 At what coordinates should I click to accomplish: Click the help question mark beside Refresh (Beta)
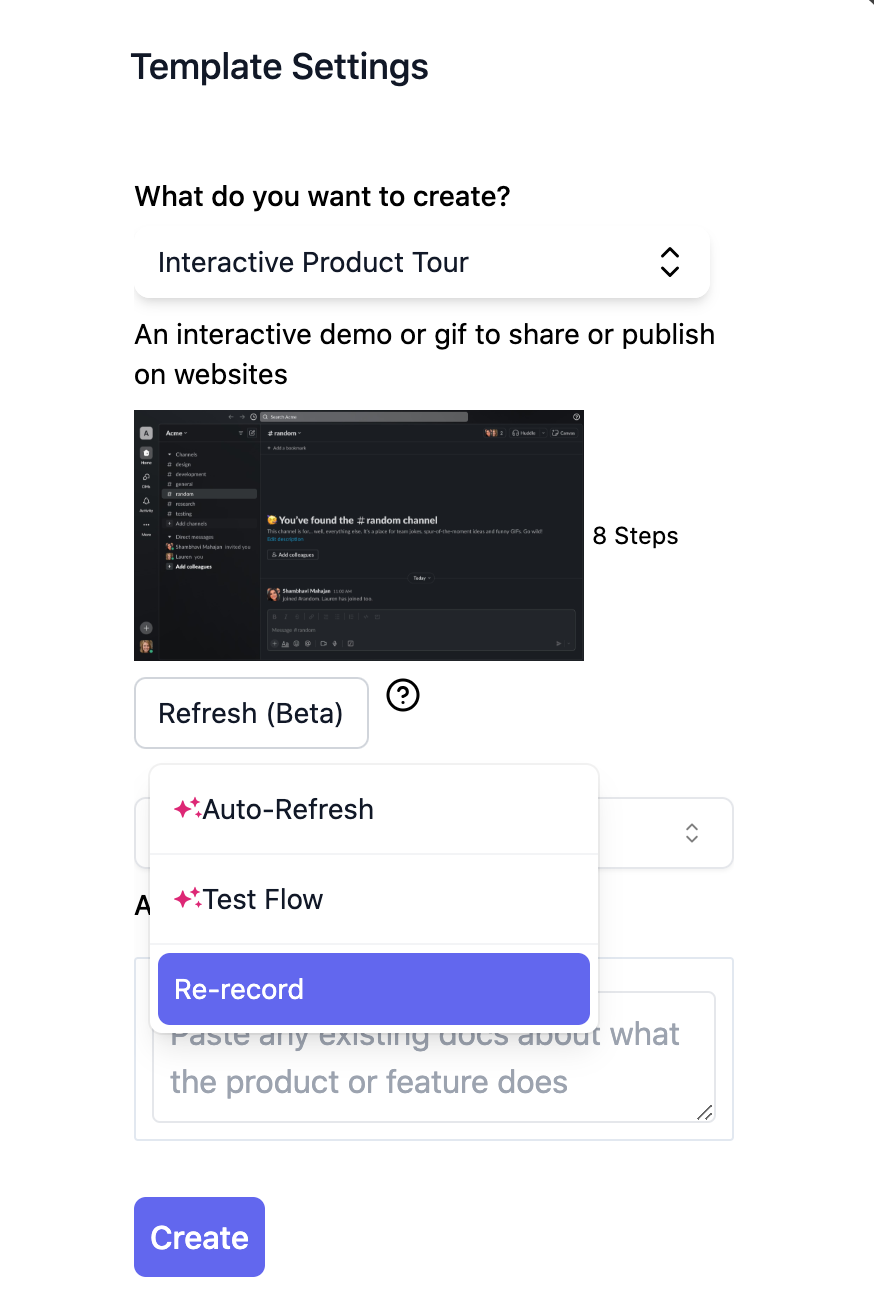click(x=403, y=695)
